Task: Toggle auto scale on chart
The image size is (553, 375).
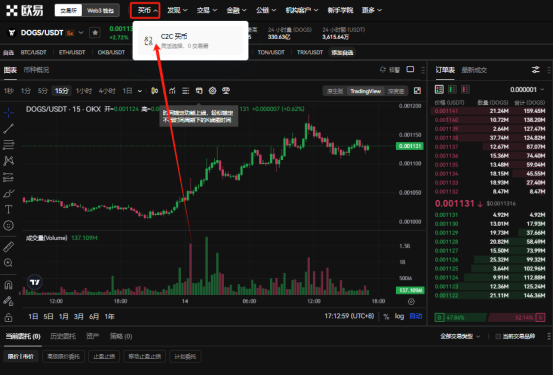Action: pos(415,316)
